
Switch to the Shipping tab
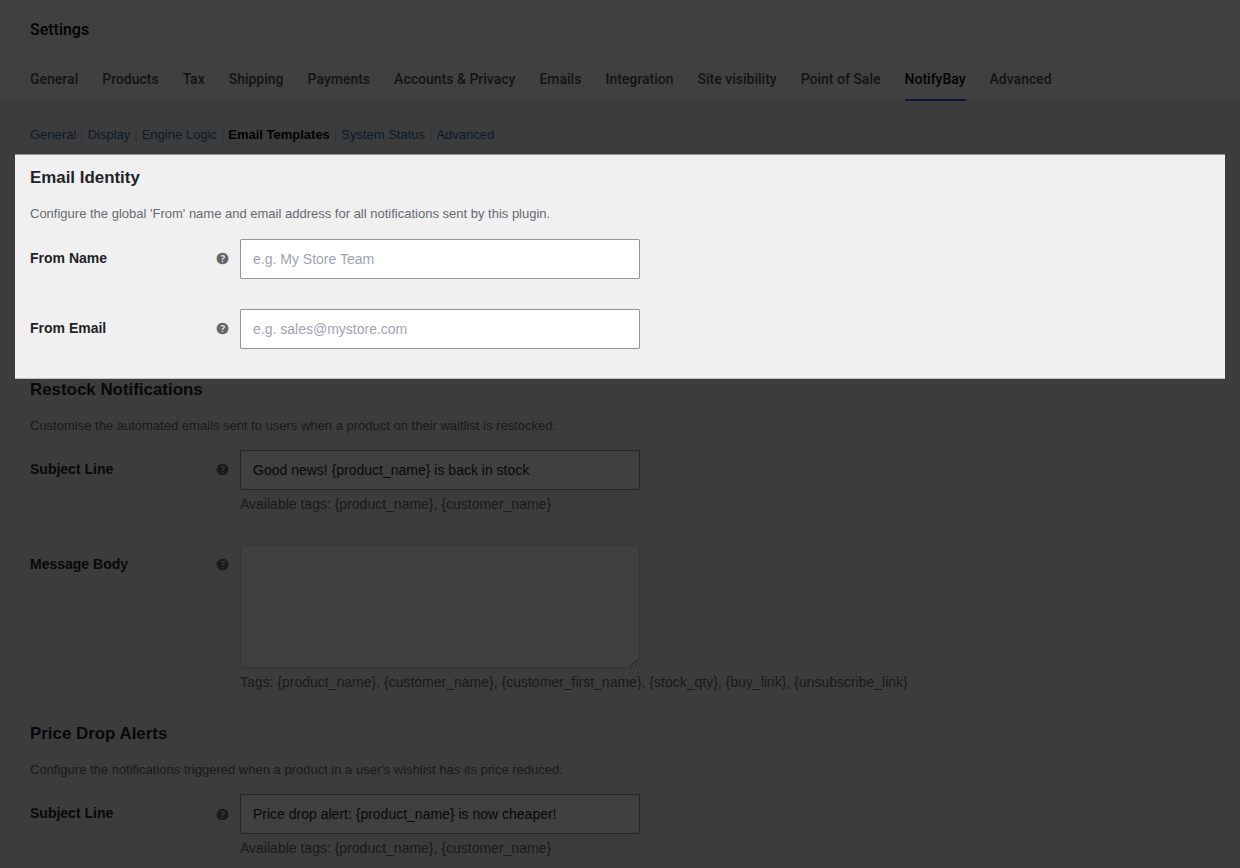256,79
